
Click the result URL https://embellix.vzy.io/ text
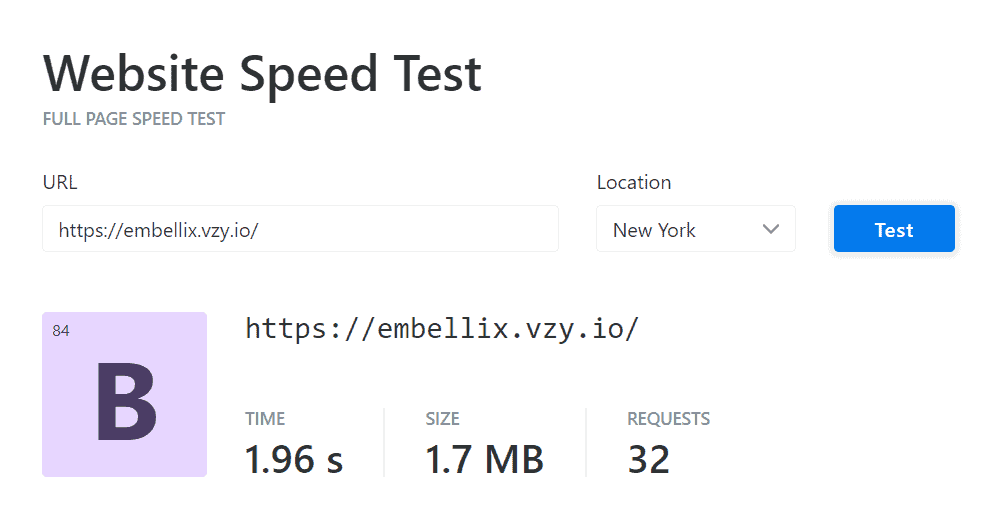[x=442, y=329]
